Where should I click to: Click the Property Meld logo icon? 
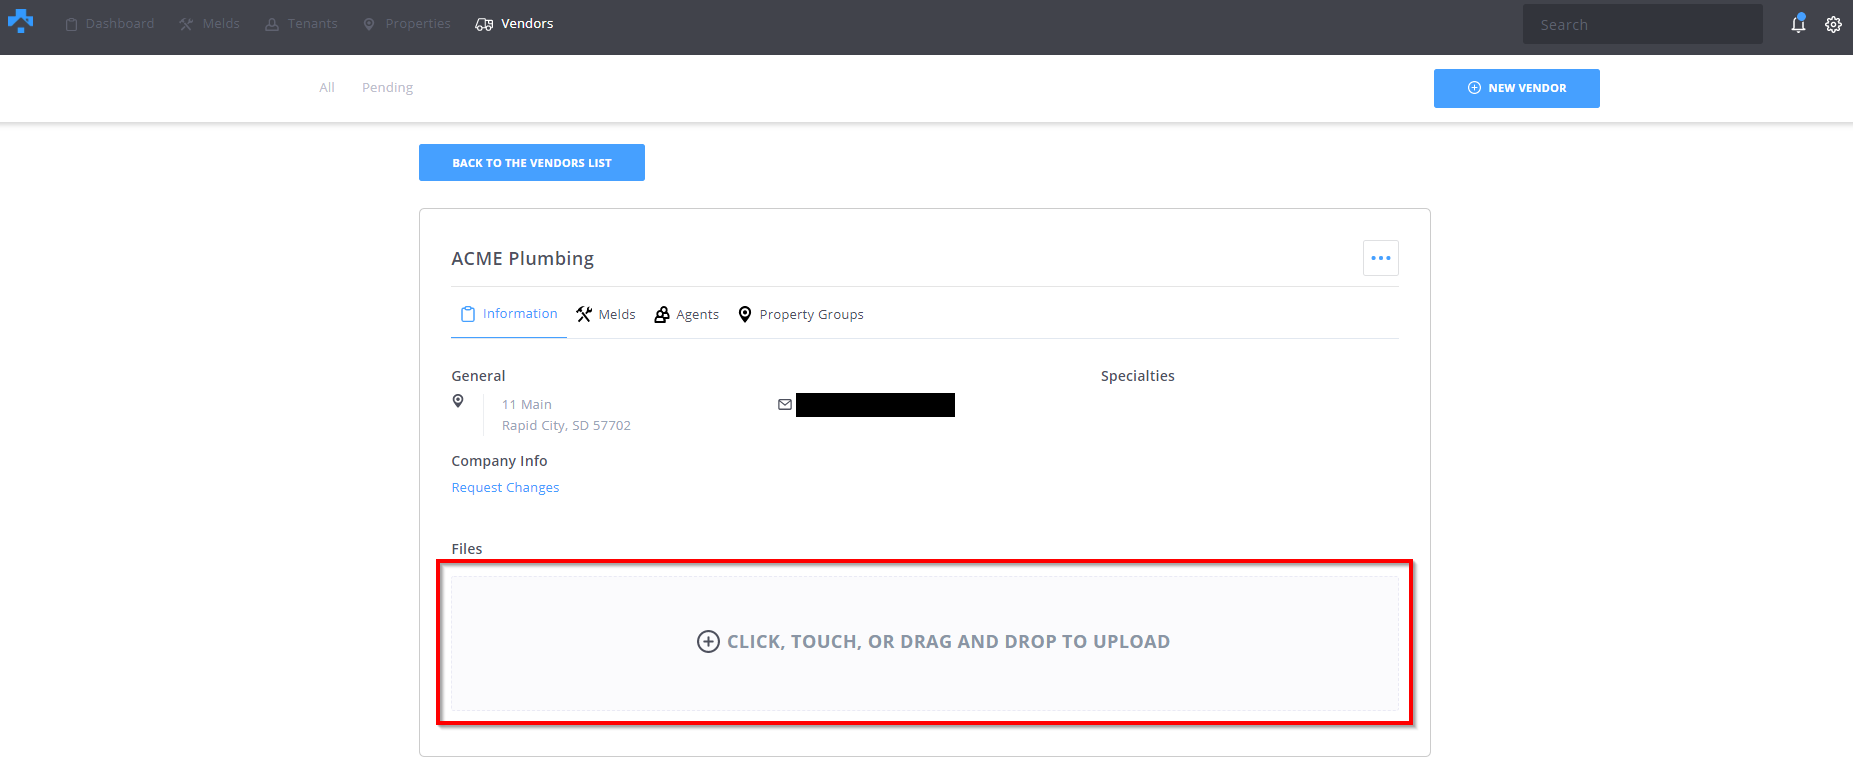pos(20,20)
